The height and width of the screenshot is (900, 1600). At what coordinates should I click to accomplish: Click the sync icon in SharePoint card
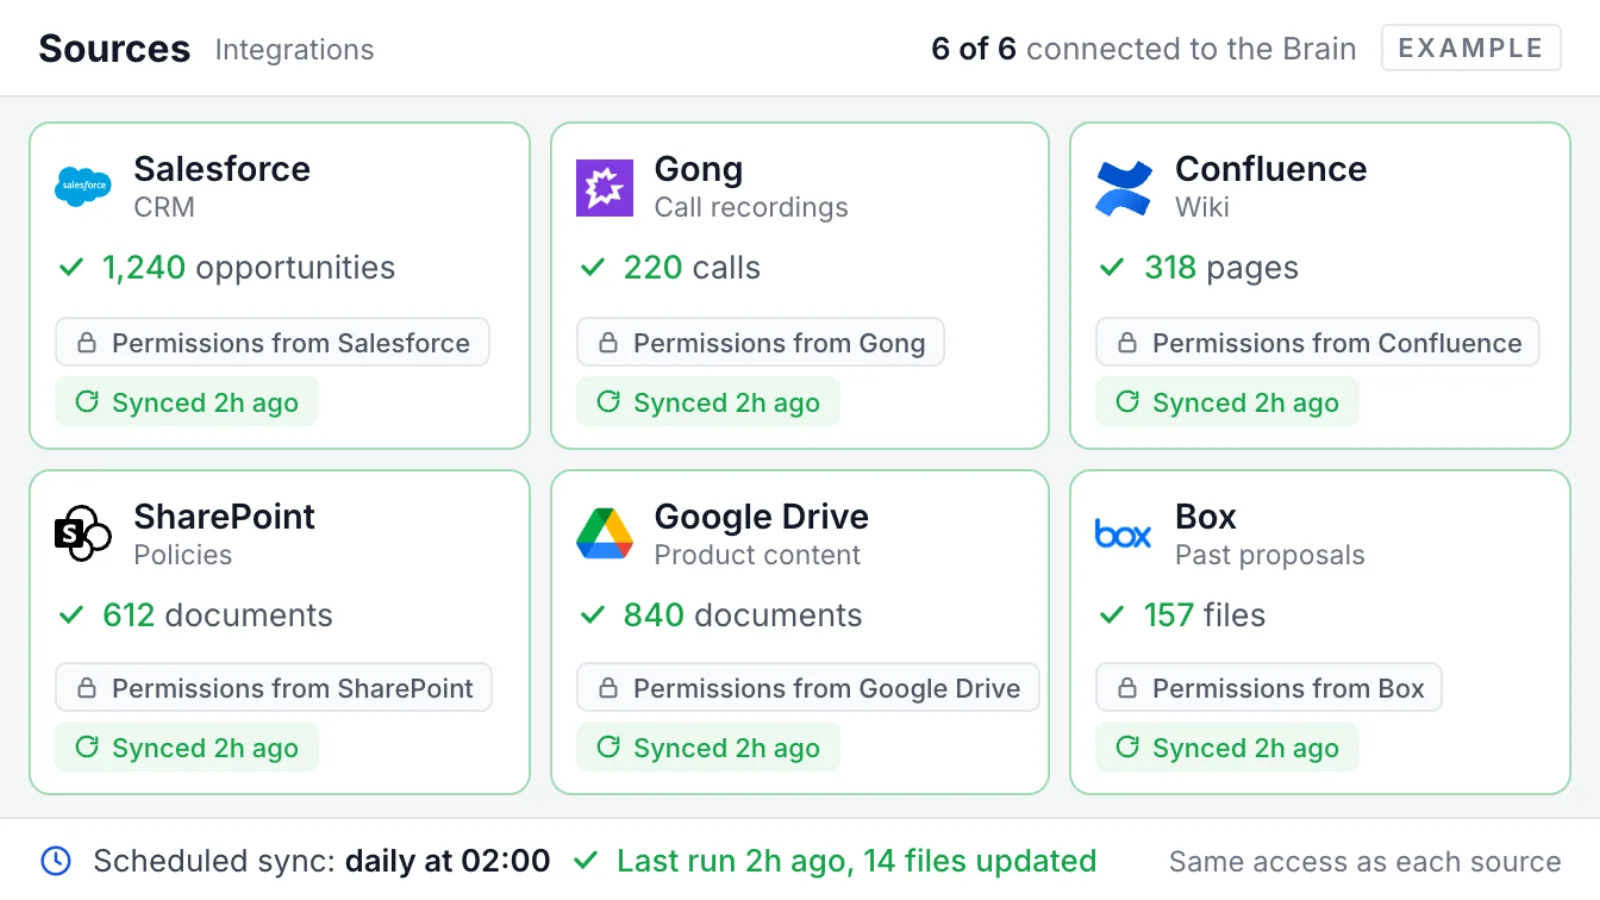[x=87, y=747]
